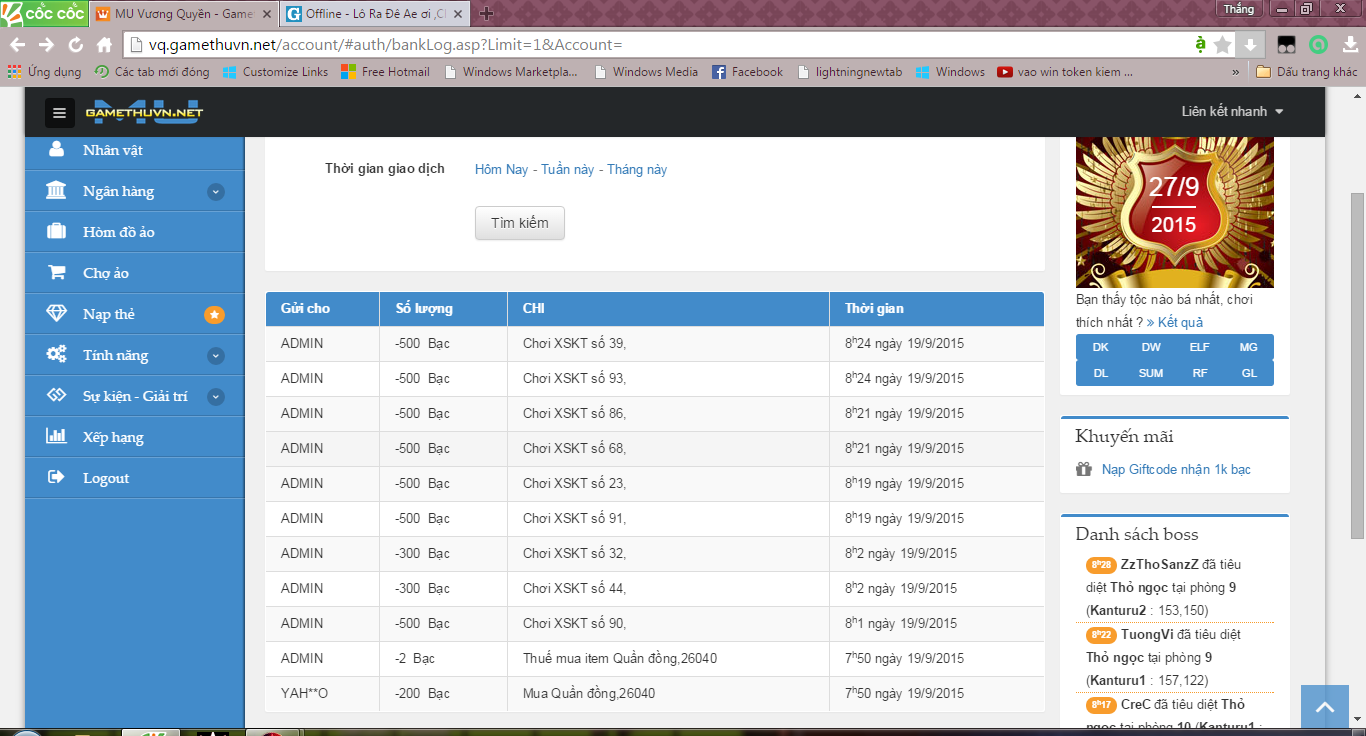Open the Liên kết nhanh dropdown
1366x736 pixels.
click(x=1231, y=112)
